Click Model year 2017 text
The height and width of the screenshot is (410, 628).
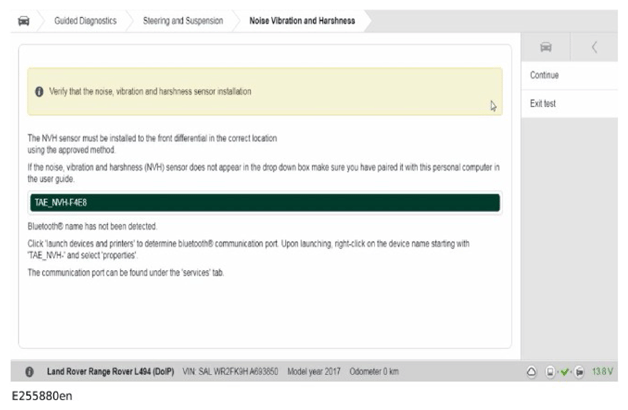(314, 372)
